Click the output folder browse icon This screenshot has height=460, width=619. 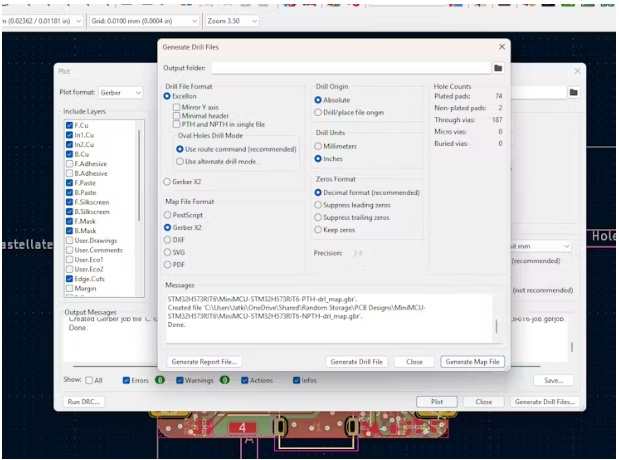click(x=497, y=68)
